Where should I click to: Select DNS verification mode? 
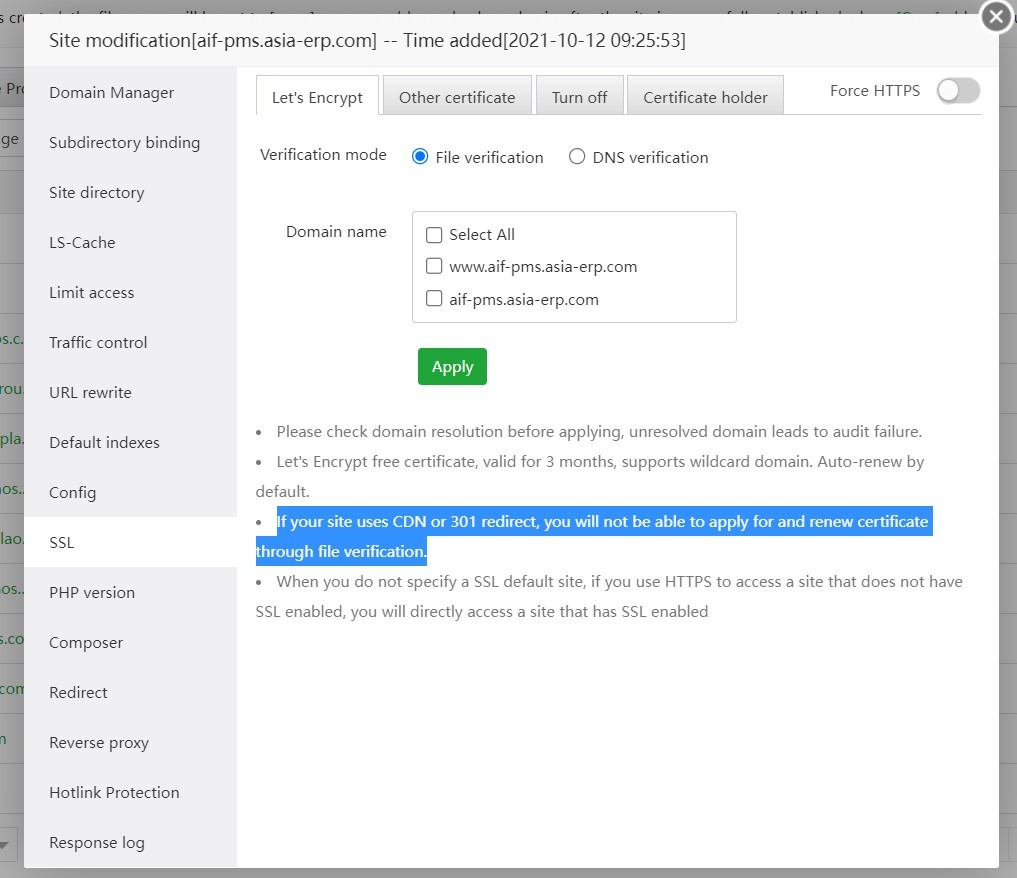[x=577, y=157]
